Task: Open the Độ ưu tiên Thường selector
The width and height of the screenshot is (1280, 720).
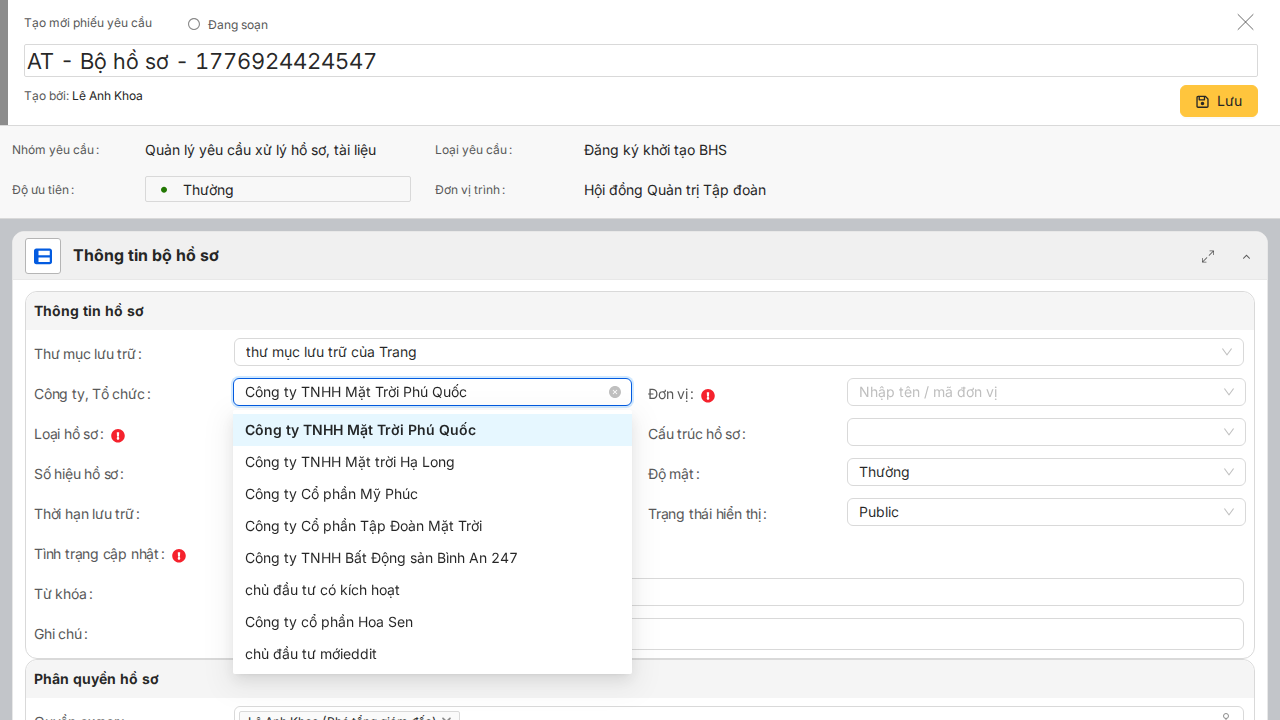Action: (278, 189)
